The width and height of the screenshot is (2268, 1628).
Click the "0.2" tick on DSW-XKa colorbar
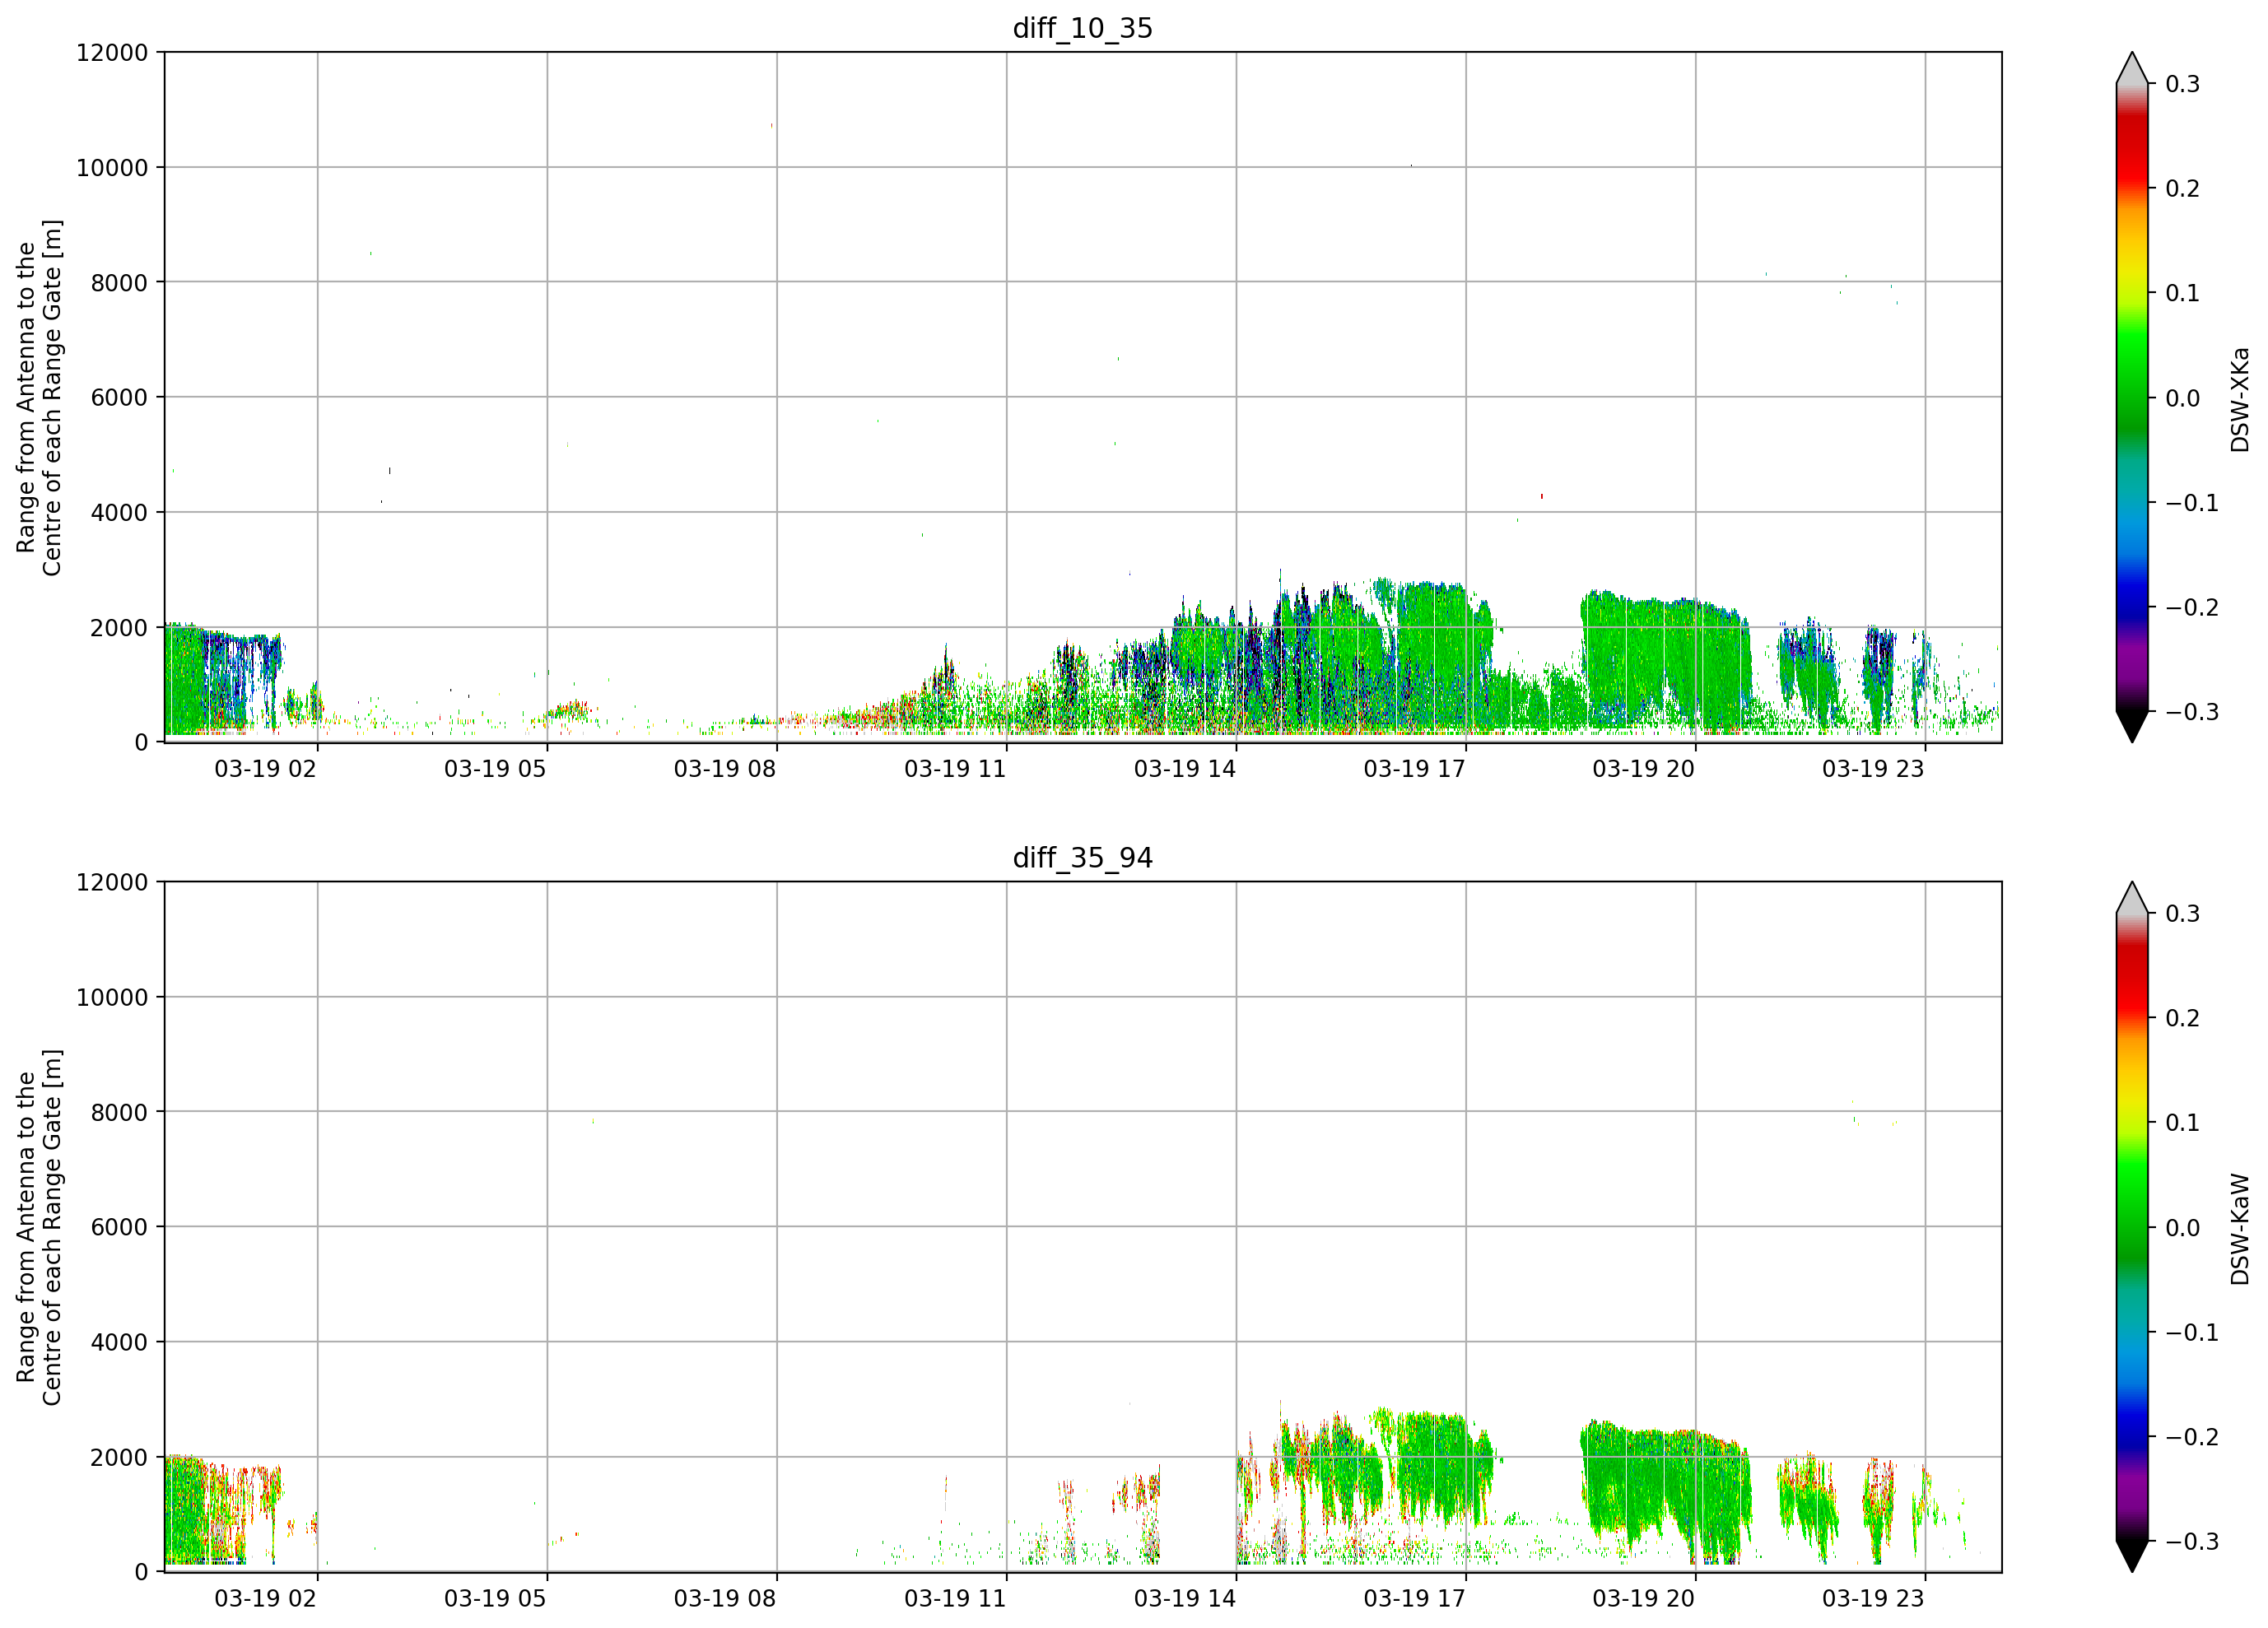2183,189
